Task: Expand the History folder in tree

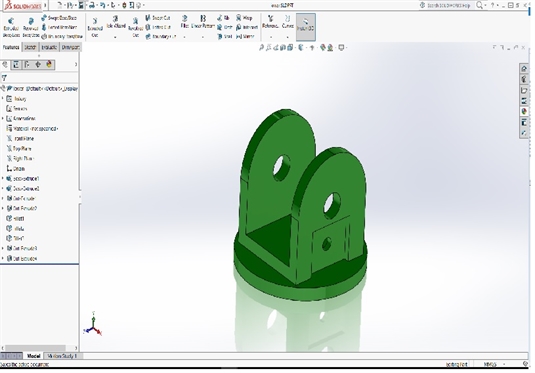Action: pyautogui.click(x=3, y=99)
